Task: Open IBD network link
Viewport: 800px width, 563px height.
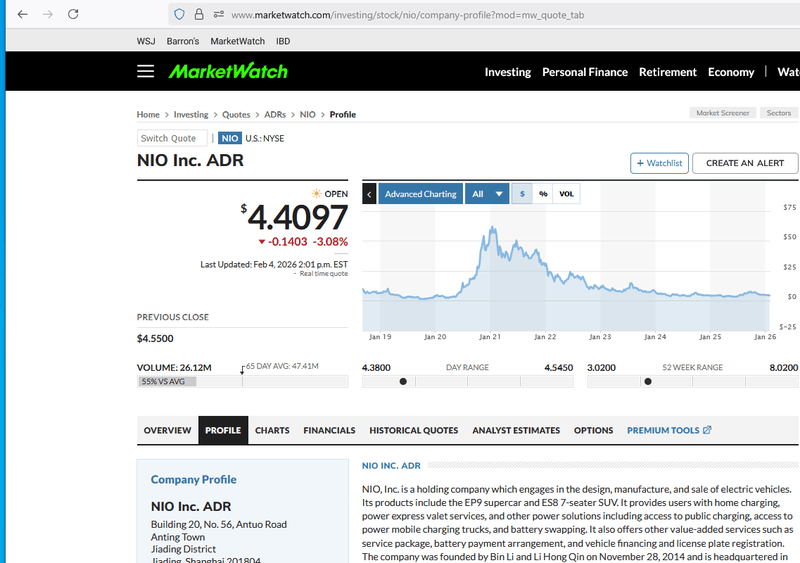Action: [x=283, y=41]
